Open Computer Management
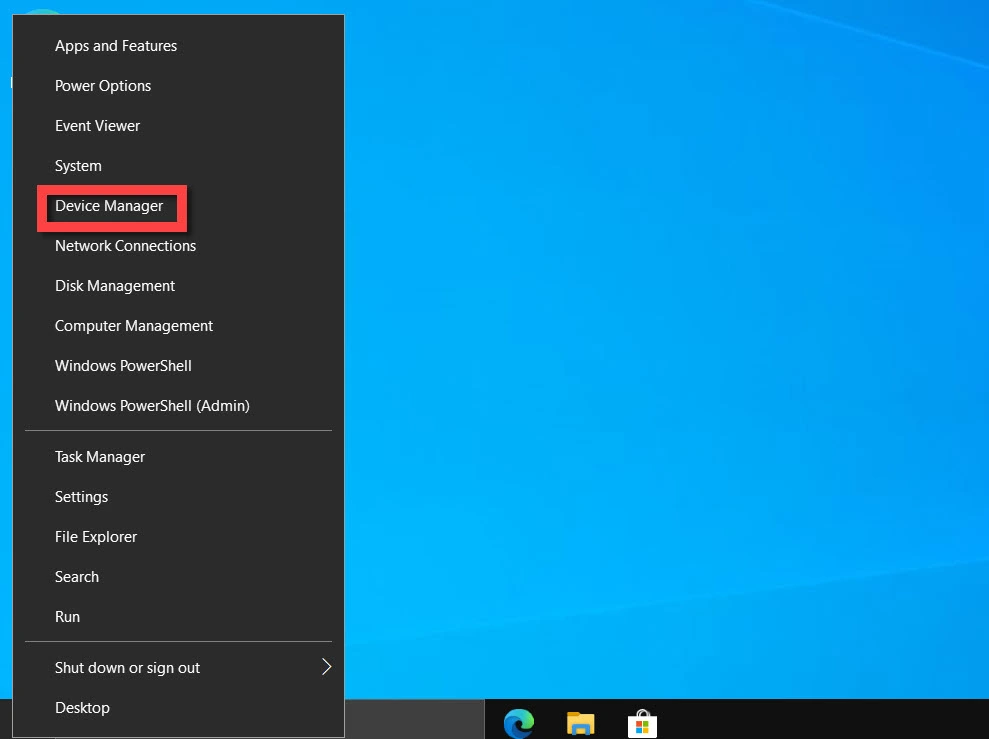The width and height of the screenshot is (989, 739). 178,326
